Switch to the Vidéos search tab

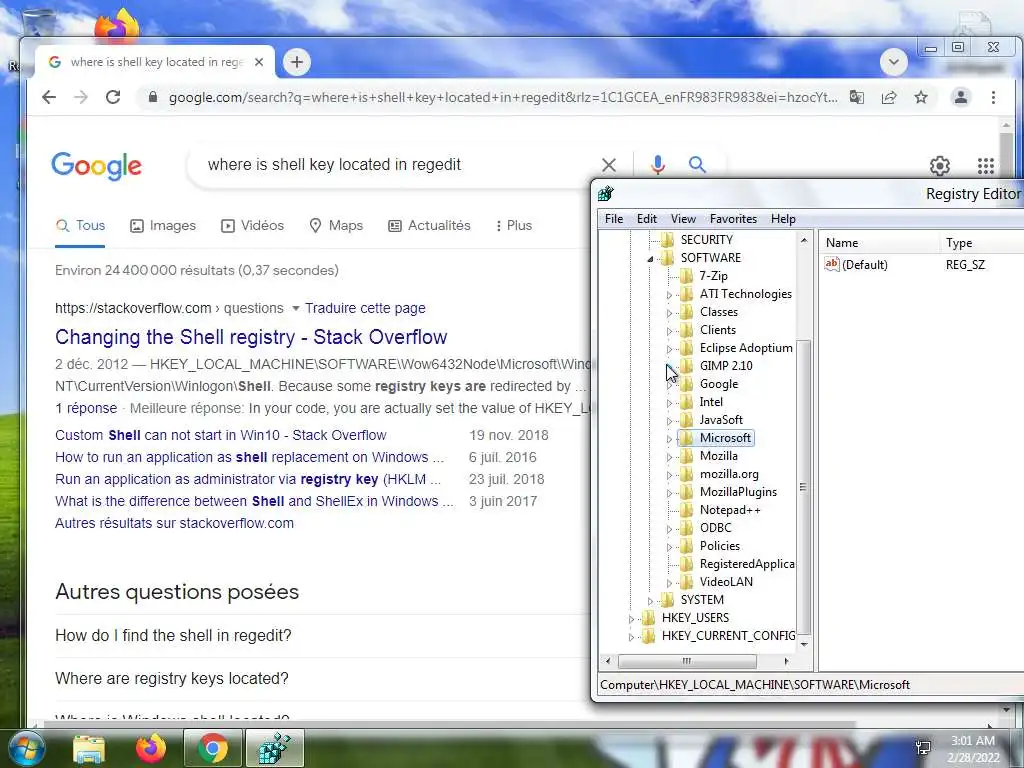point(252,225)
